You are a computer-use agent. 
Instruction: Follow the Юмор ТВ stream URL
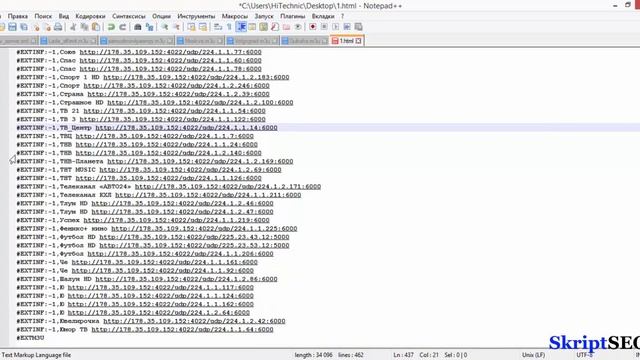pyautogui.click(x=182, y=329)
